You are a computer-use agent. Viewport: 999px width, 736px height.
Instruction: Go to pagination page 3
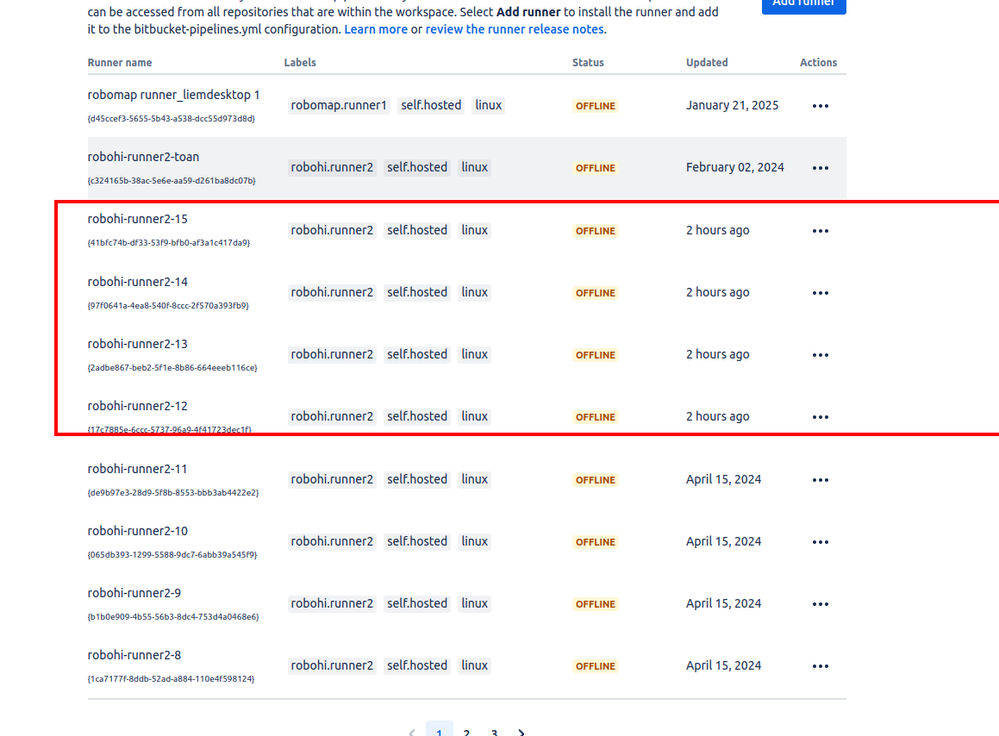coord(494,732)
